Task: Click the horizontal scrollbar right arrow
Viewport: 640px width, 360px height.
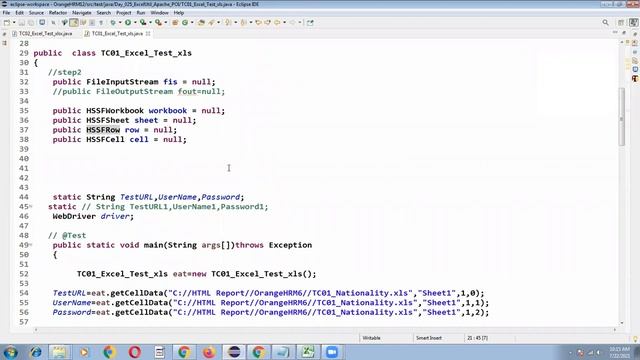Action: [x=615, y=330]
